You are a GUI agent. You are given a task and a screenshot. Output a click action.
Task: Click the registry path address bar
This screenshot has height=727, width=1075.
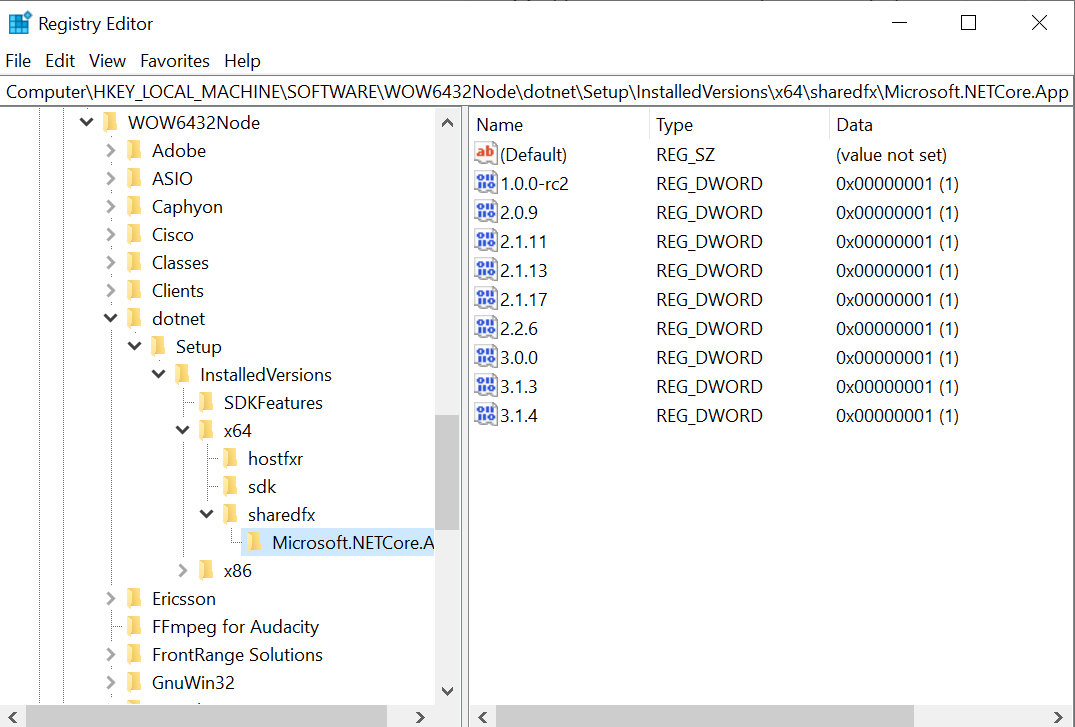click(x=537, y=92)
